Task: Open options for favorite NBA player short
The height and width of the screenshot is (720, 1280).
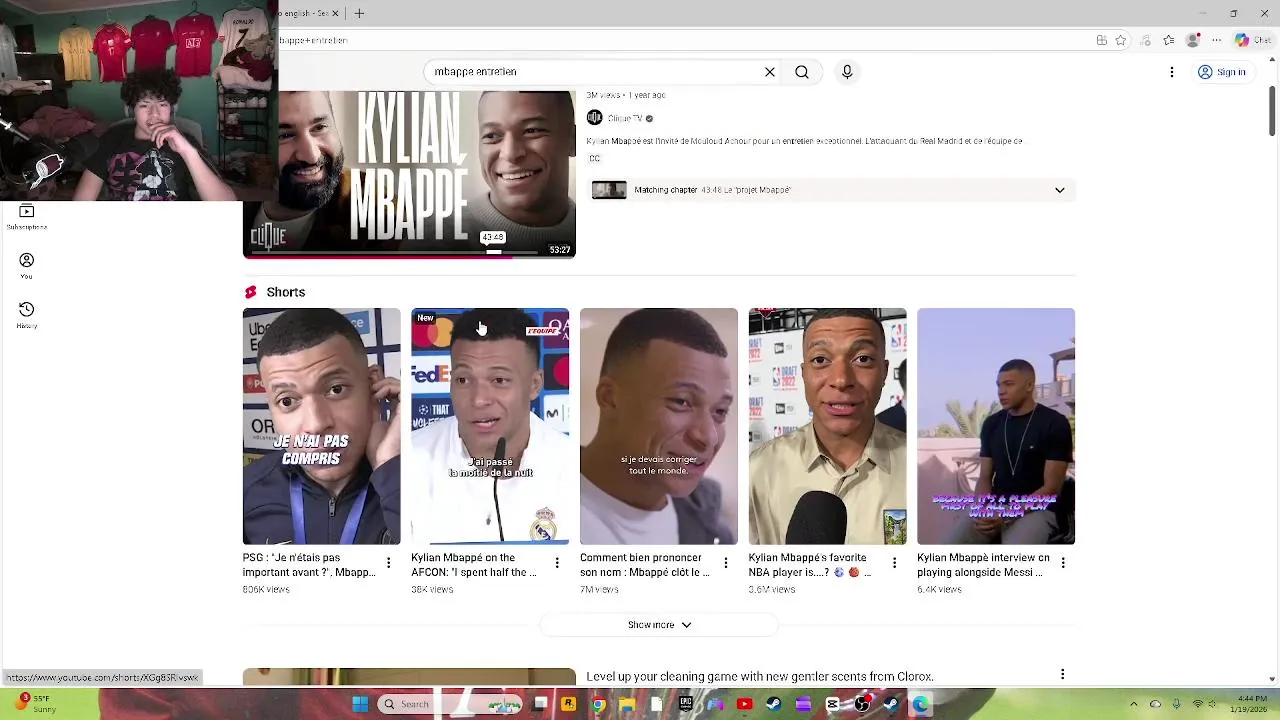Action: [x=894, y=563]
